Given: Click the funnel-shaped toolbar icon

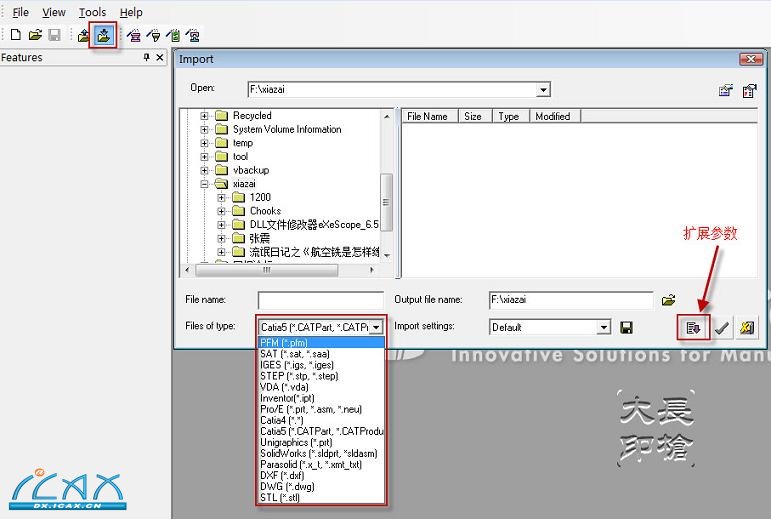Looking at the screenshot, I should pos(154,35).
